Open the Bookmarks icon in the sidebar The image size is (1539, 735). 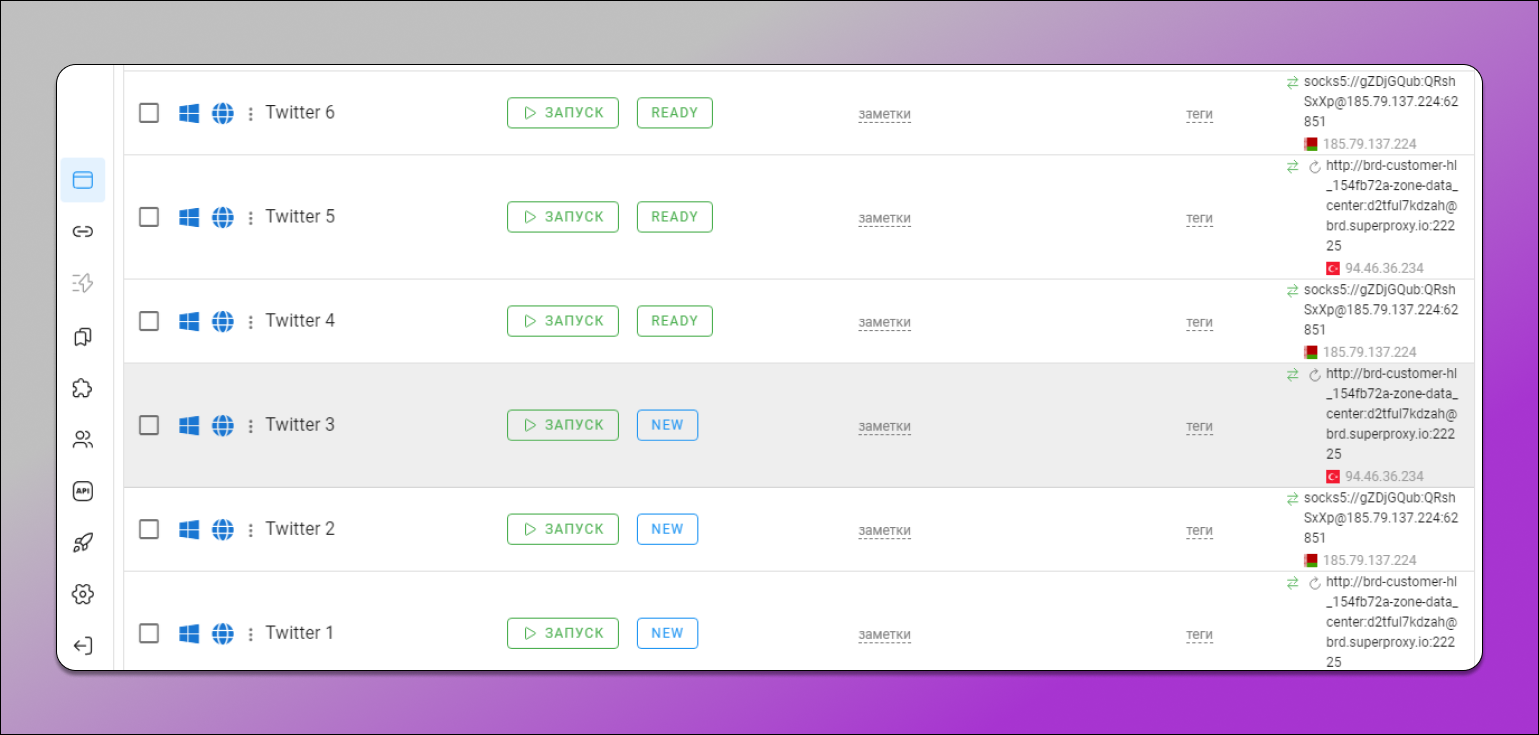[83, 336]
